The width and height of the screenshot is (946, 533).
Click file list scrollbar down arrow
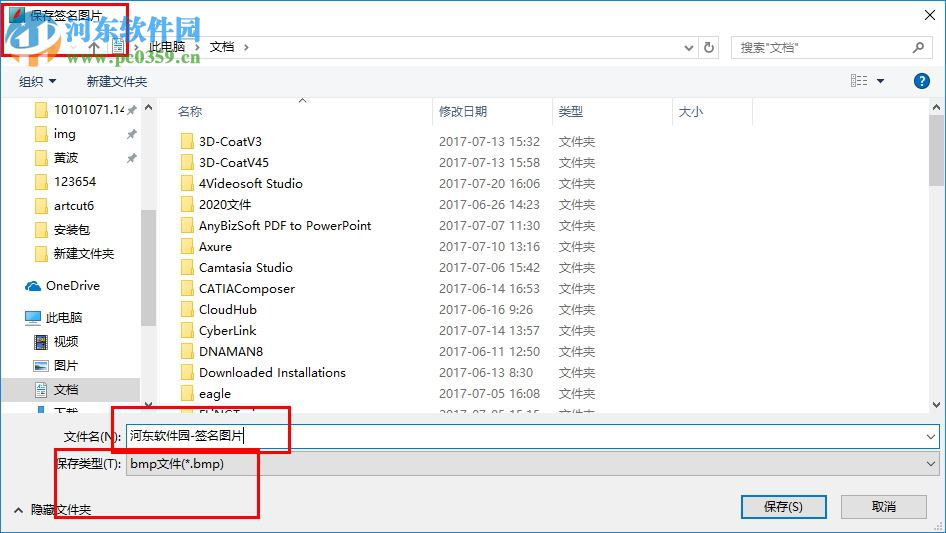pos(936,405)
